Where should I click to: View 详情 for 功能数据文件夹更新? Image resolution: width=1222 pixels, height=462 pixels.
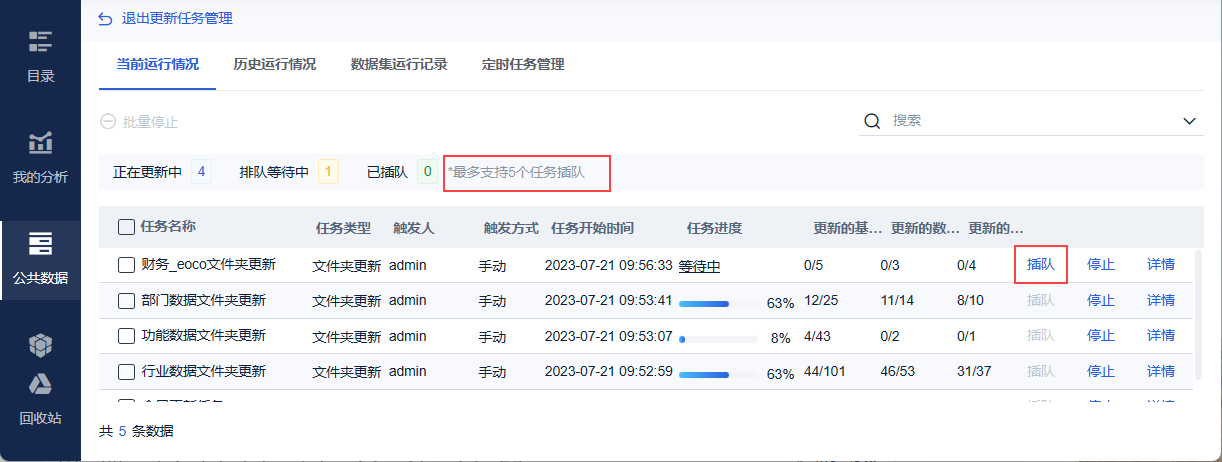tap(1161, 335)
